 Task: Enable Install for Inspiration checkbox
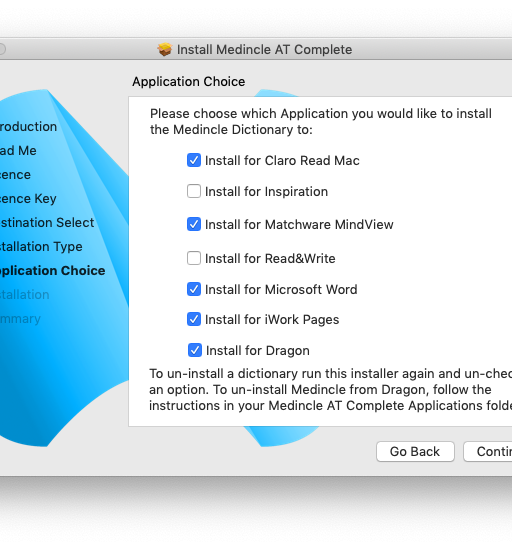pyautogui.click(x=194, y=191)
